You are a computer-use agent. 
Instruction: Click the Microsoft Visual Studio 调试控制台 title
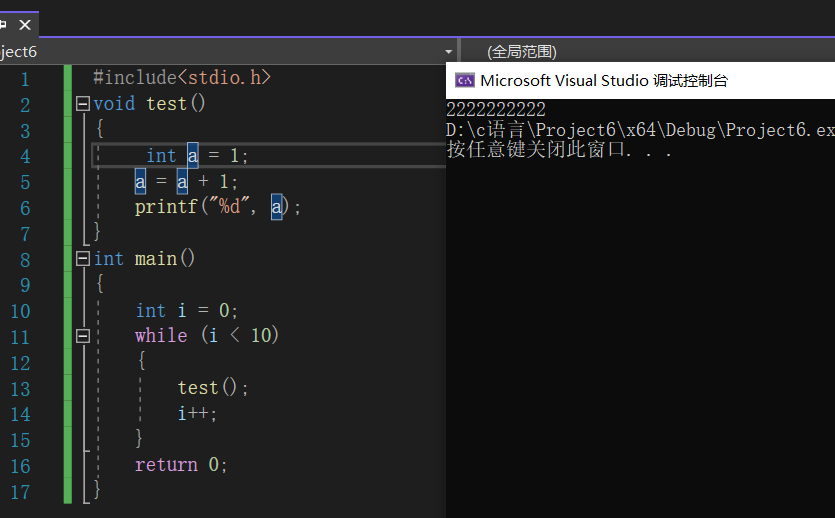click(604, 80)
